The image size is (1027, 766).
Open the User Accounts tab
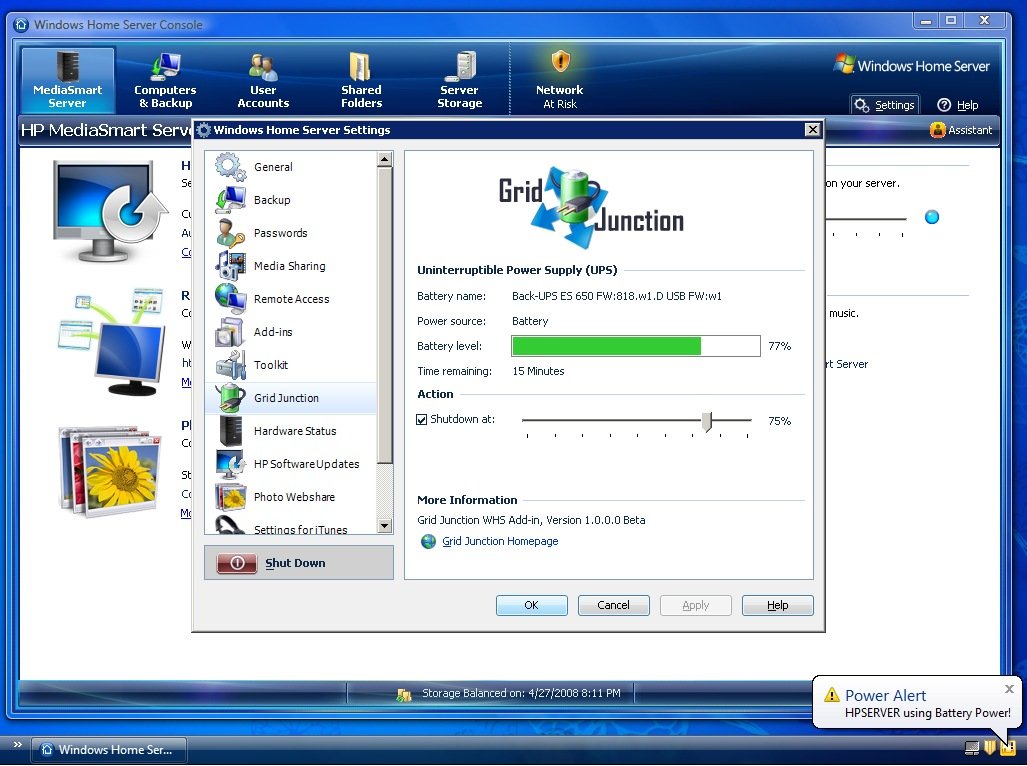point(263,80)
